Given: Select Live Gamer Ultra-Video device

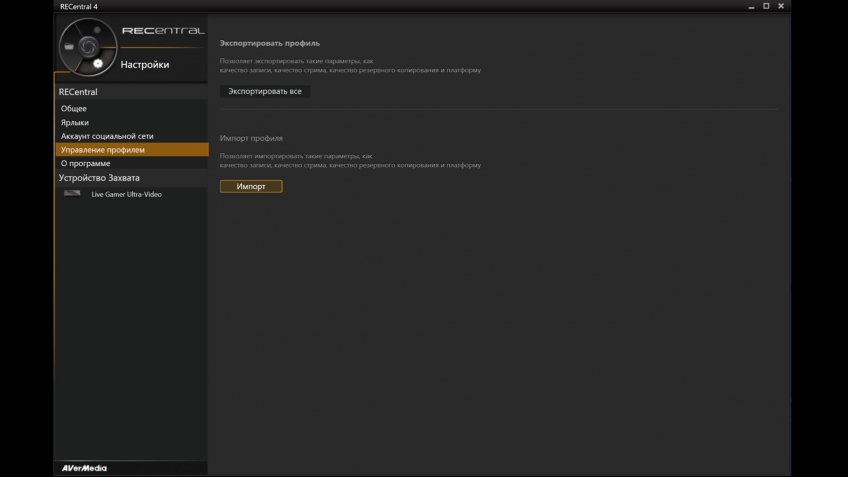Looking at the screenshot, I should 127,194.
